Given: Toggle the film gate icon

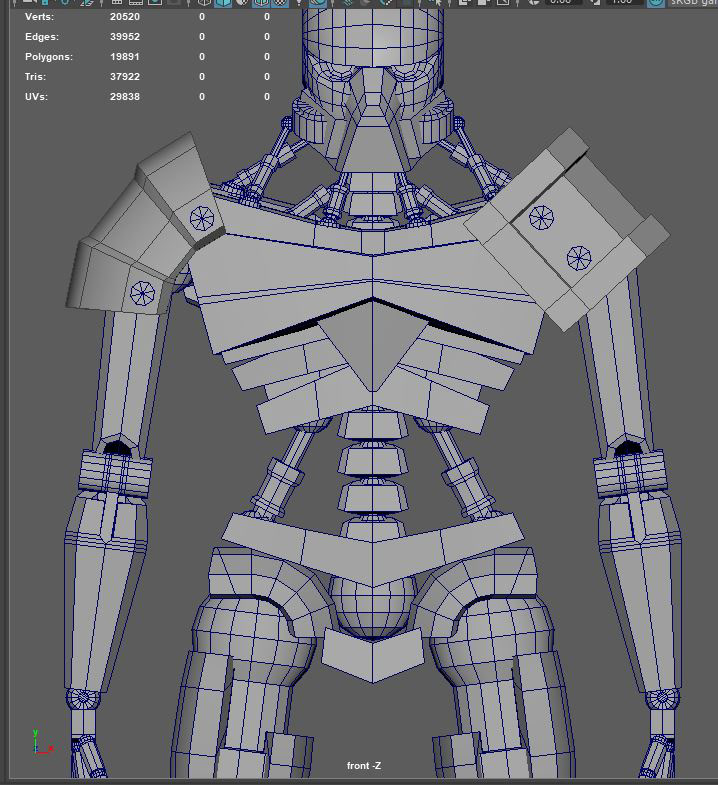Looking at the screenshot, I should (136, 2).
